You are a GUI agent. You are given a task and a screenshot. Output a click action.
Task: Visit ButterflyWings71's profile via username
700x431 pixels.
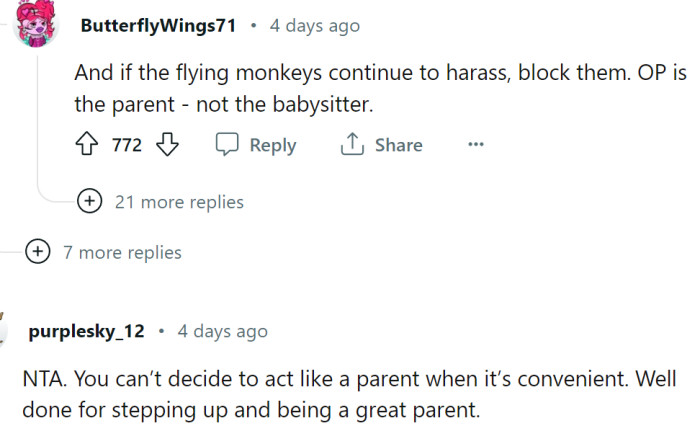point(158,25)
